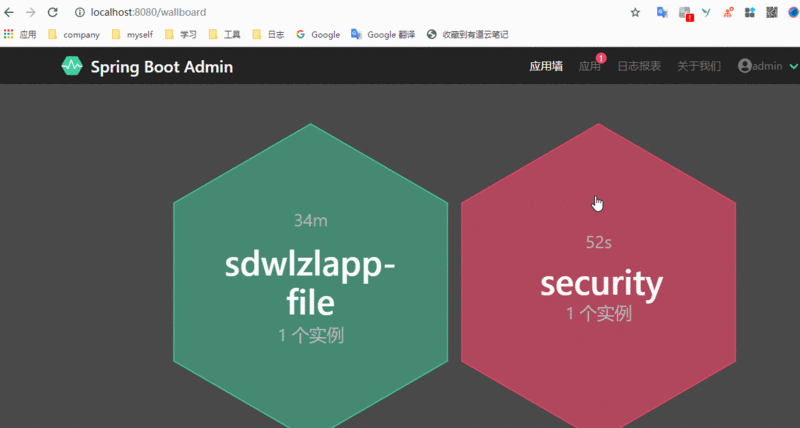Open the myself bookmark folder
The height and width of the screenshot is (428, 800).
click(132, 35)
